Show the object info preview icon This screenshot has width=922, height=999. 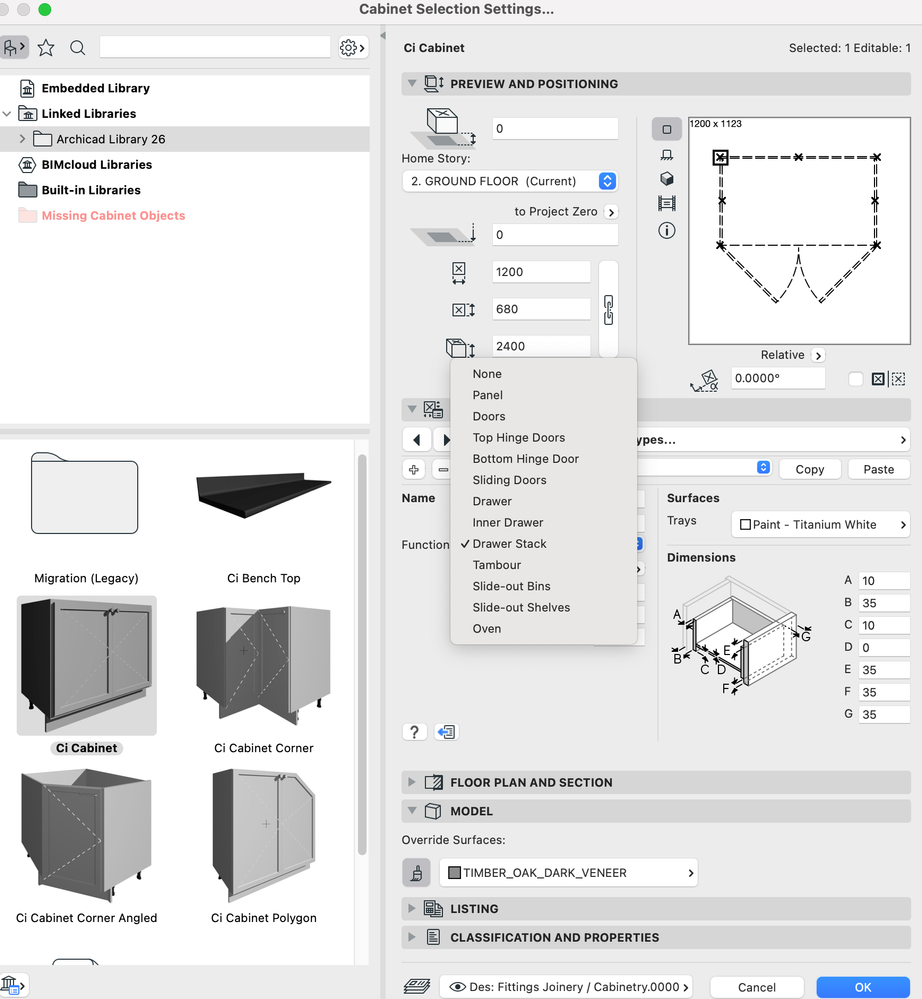click(667, 230)
